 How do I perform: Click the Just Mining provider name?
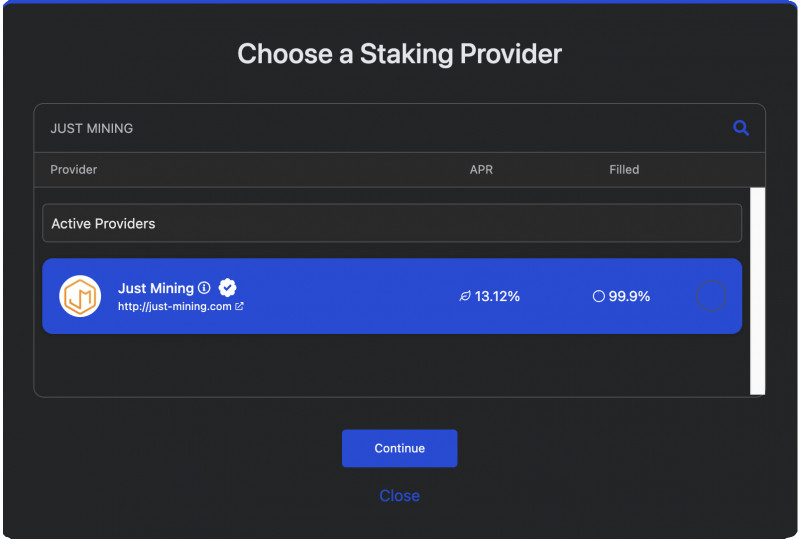coord(156,288)
